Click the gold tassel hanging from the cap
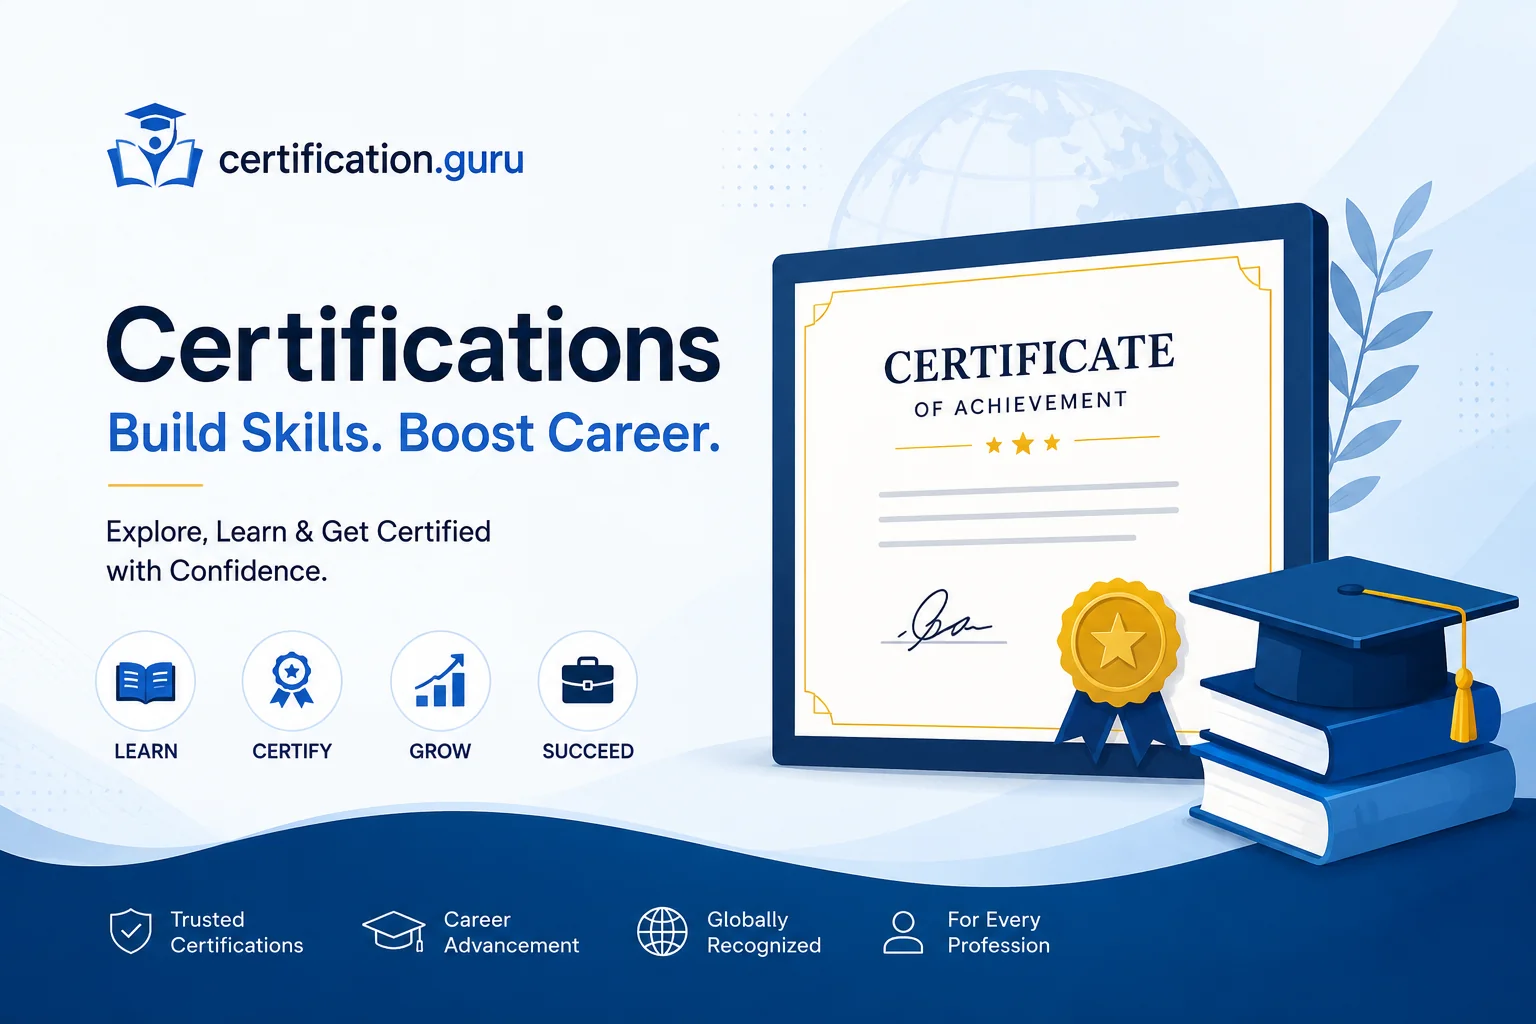 click(x=1462, y=704)
